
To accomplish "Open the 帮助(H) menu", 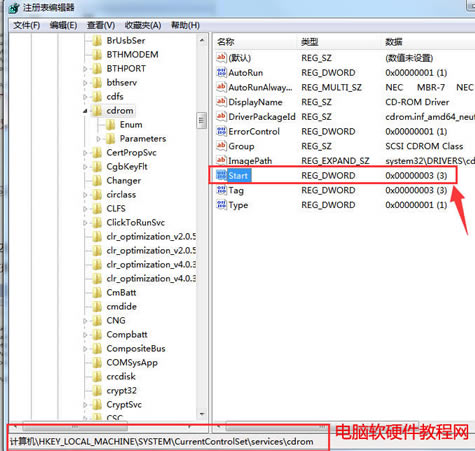I will [185, 25].
